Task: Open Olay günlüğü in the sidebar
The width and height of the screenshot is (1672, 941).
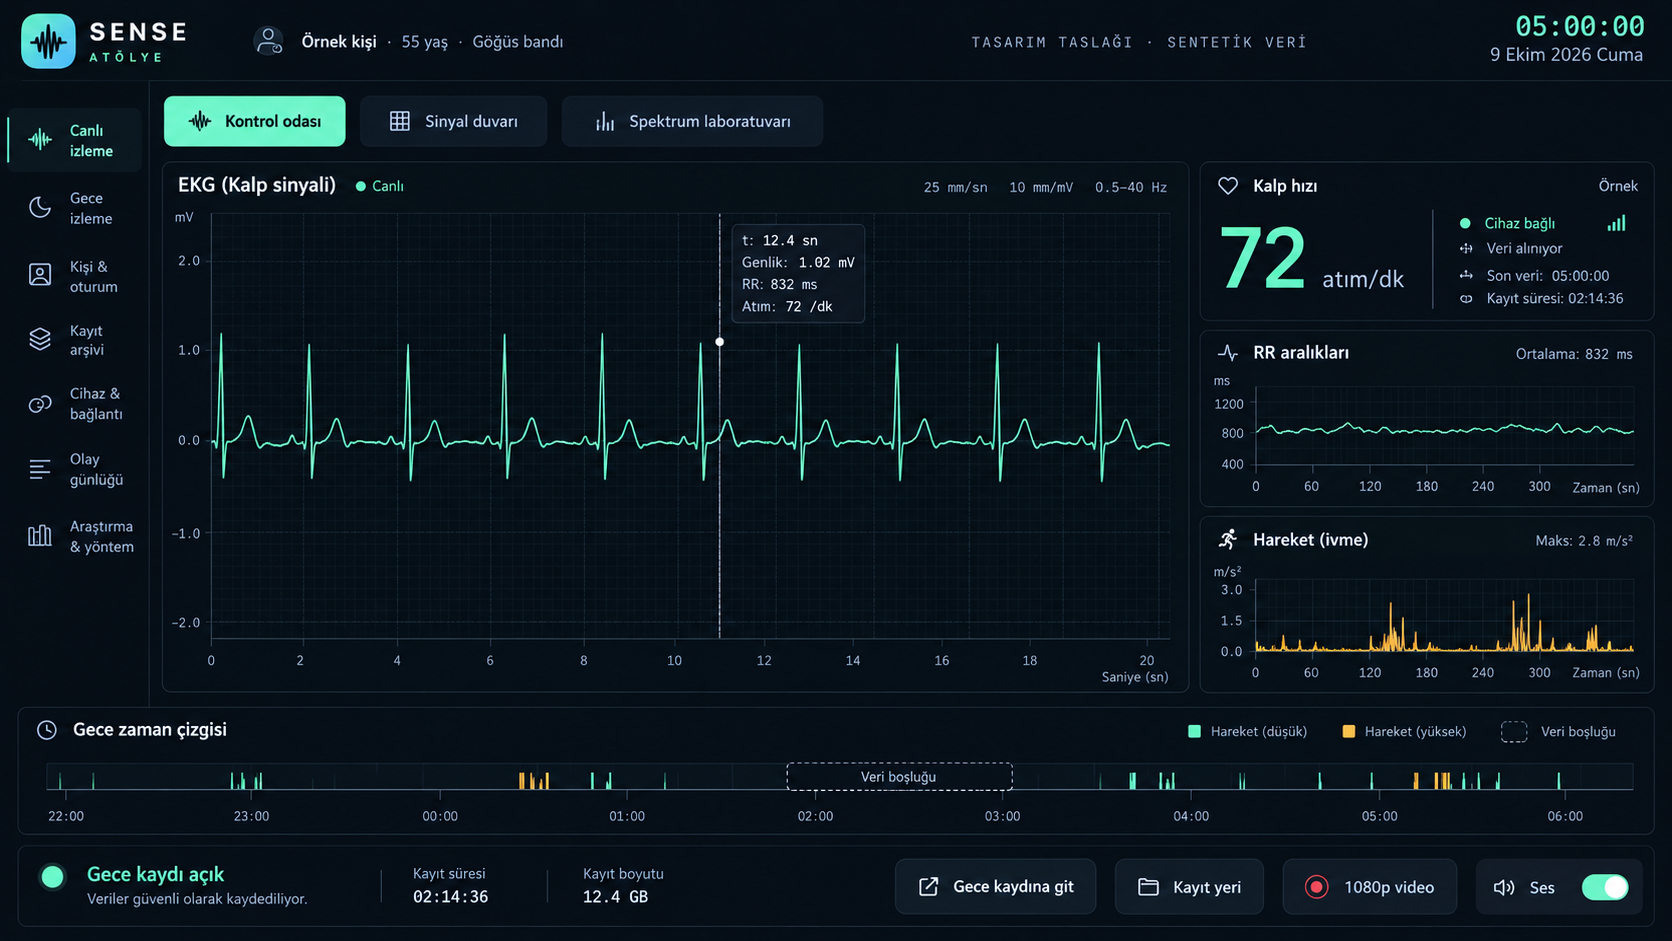Action: click(74, 469)
